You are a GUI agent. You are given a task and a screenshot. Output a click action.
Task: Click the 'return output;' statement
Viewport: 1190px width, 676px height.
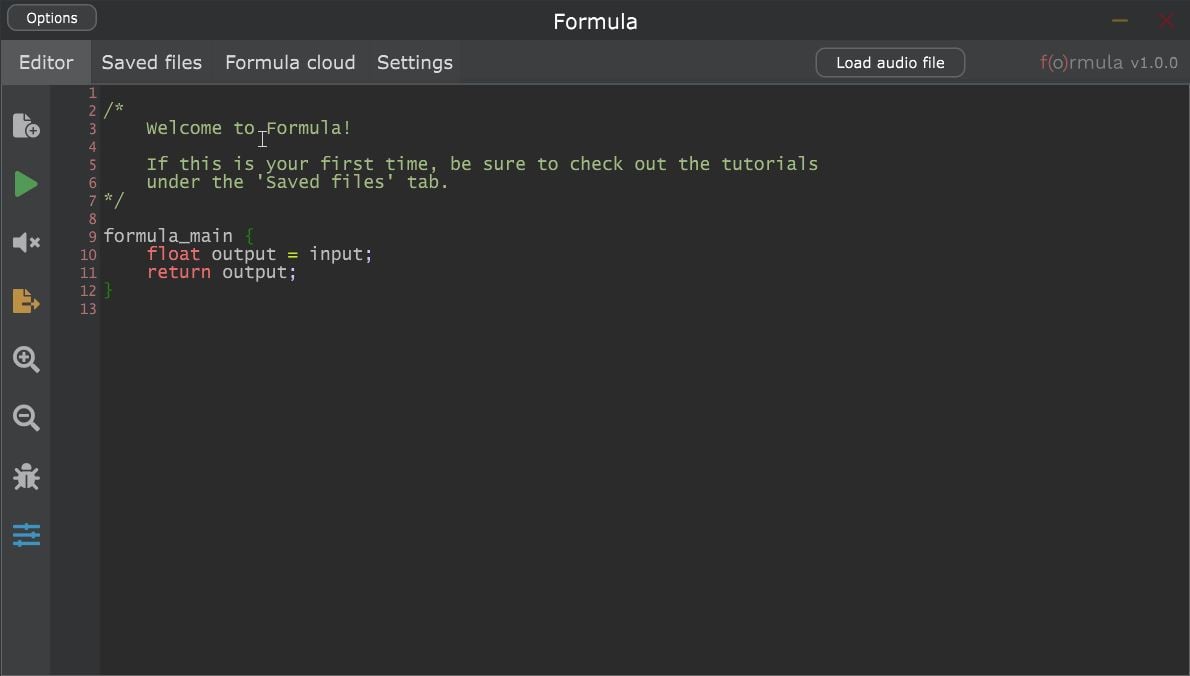click(221, 272)
